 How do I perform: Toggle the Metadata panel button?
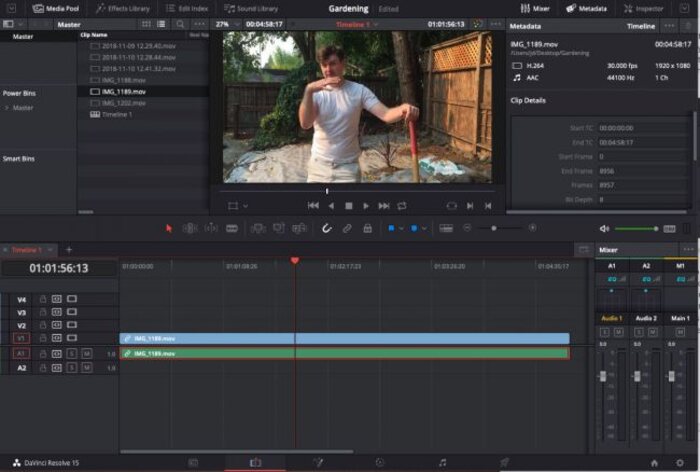[x=586, y=8]
